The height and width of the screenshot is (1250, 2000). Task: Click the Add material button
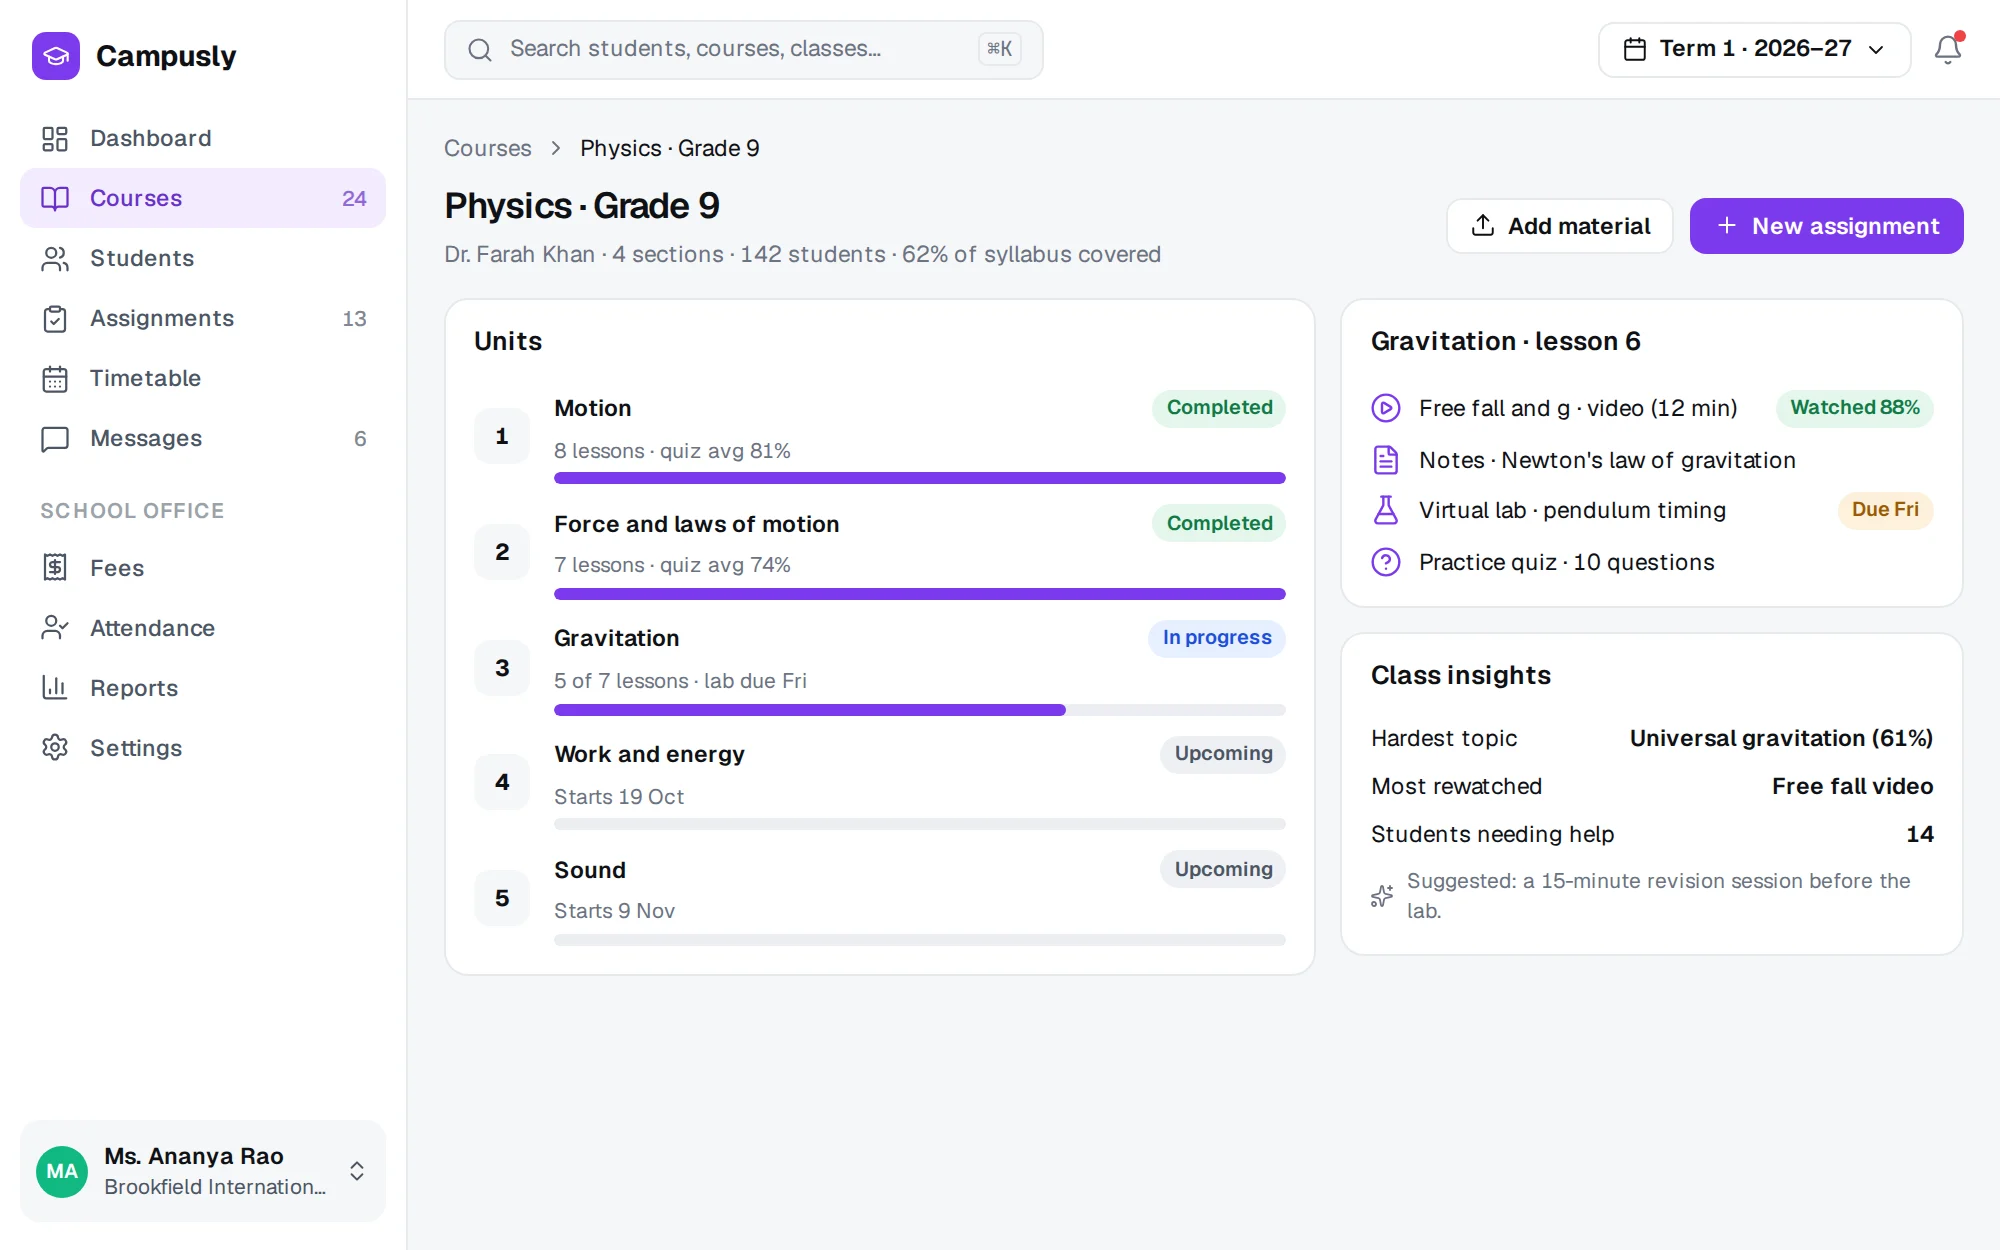point(1559,226)
